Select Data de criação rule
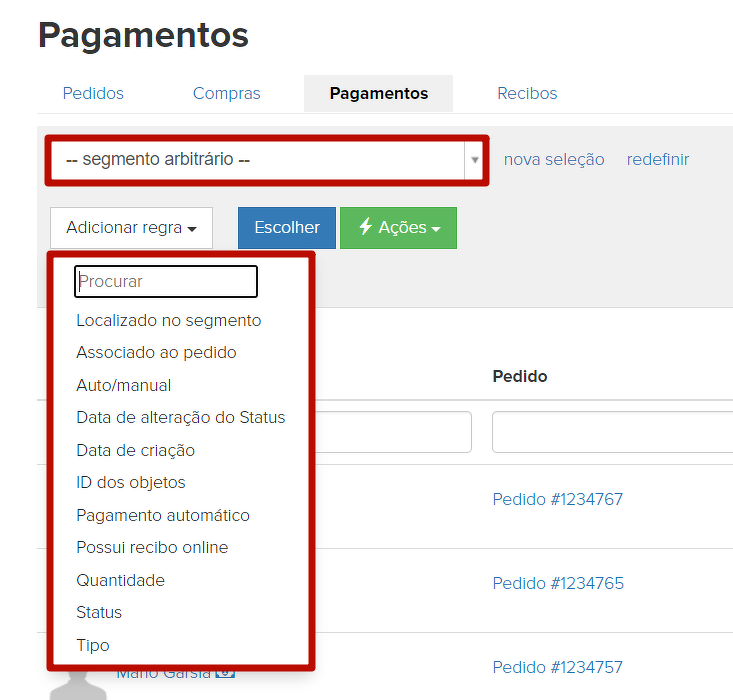The width and height of the screenshot is (733, 700). pos(135,450)
